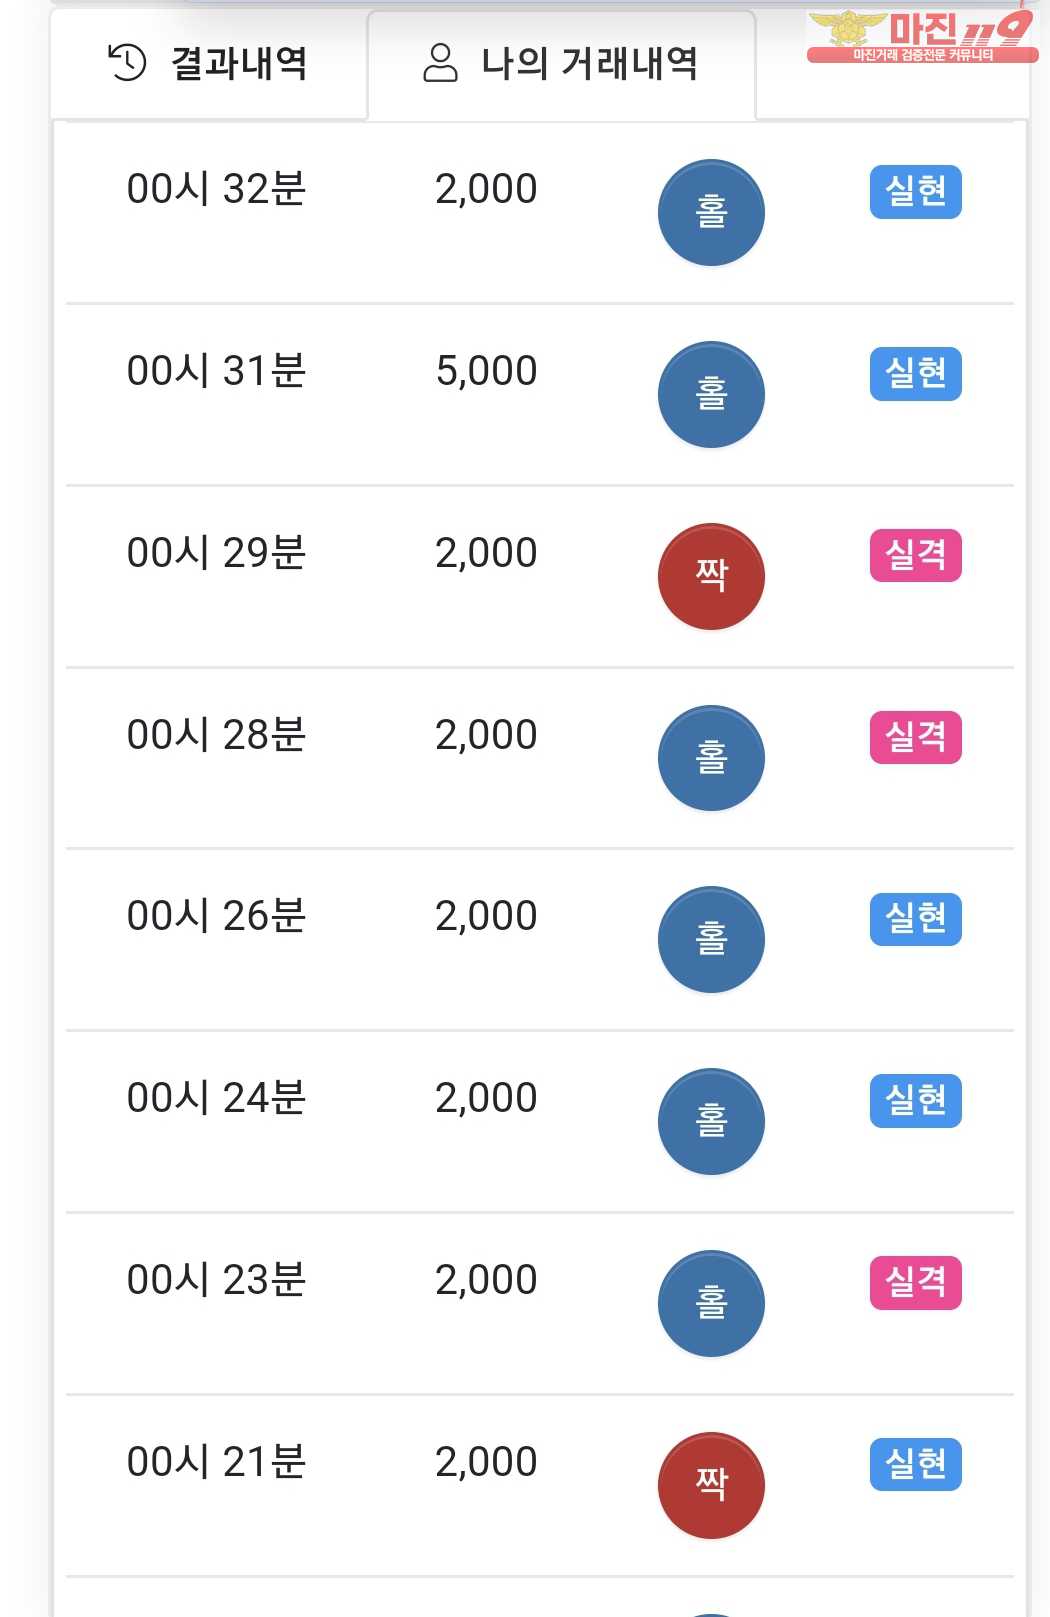The height and width of the screenshot is (1617, 1050).
Task: Click the 마진119 logo banner
Action: tap(921, 37)
